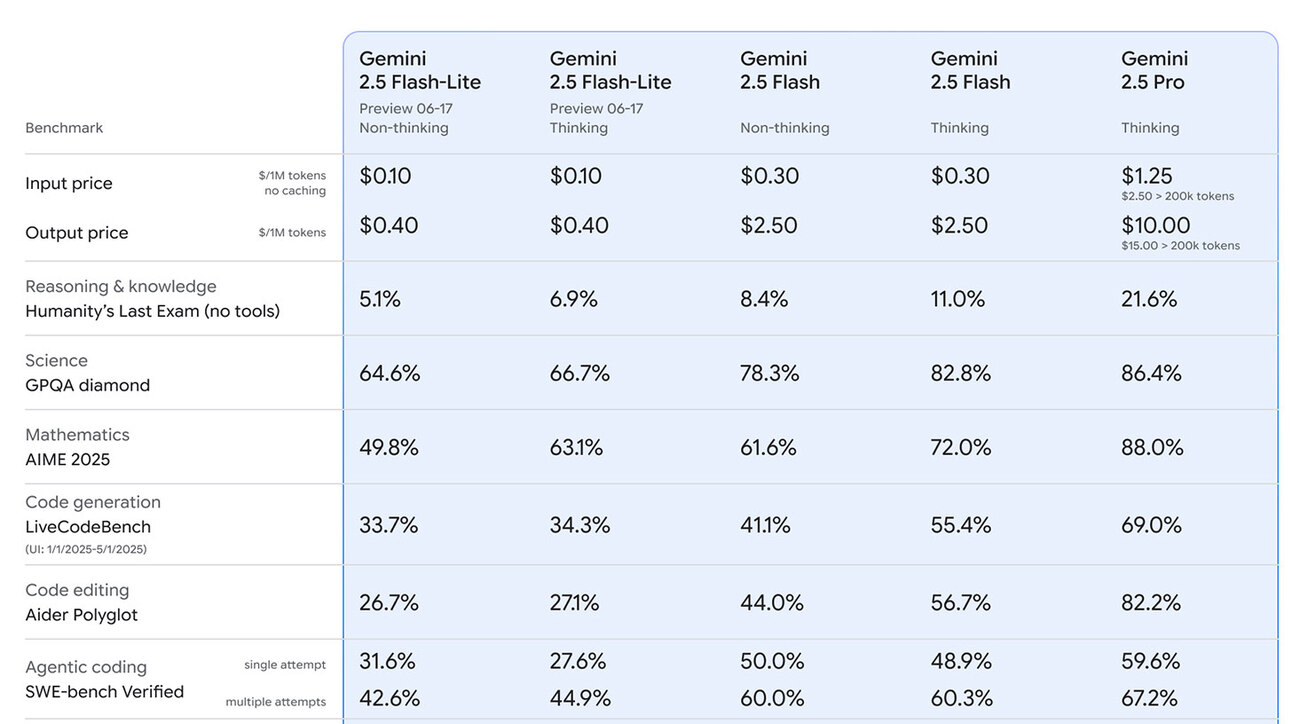Select the 49.8% AIME score cell

tap(389, 448)
